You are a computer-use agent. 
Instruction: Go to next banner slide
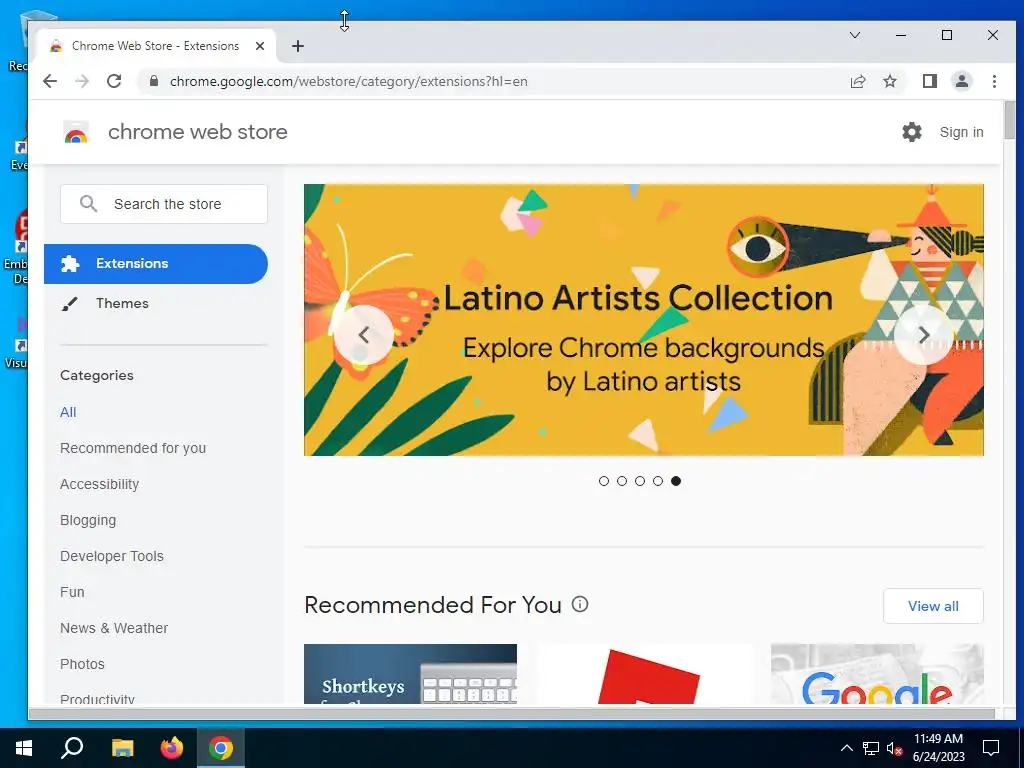[923, 335]
